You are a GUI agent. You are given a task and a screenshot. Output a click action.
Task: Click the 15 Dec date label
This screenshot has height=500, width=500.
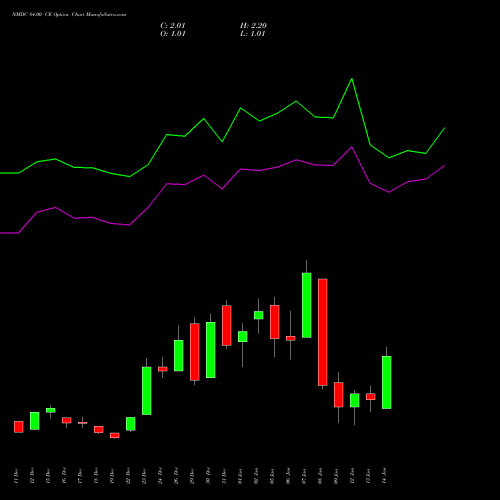click(48, 476)
